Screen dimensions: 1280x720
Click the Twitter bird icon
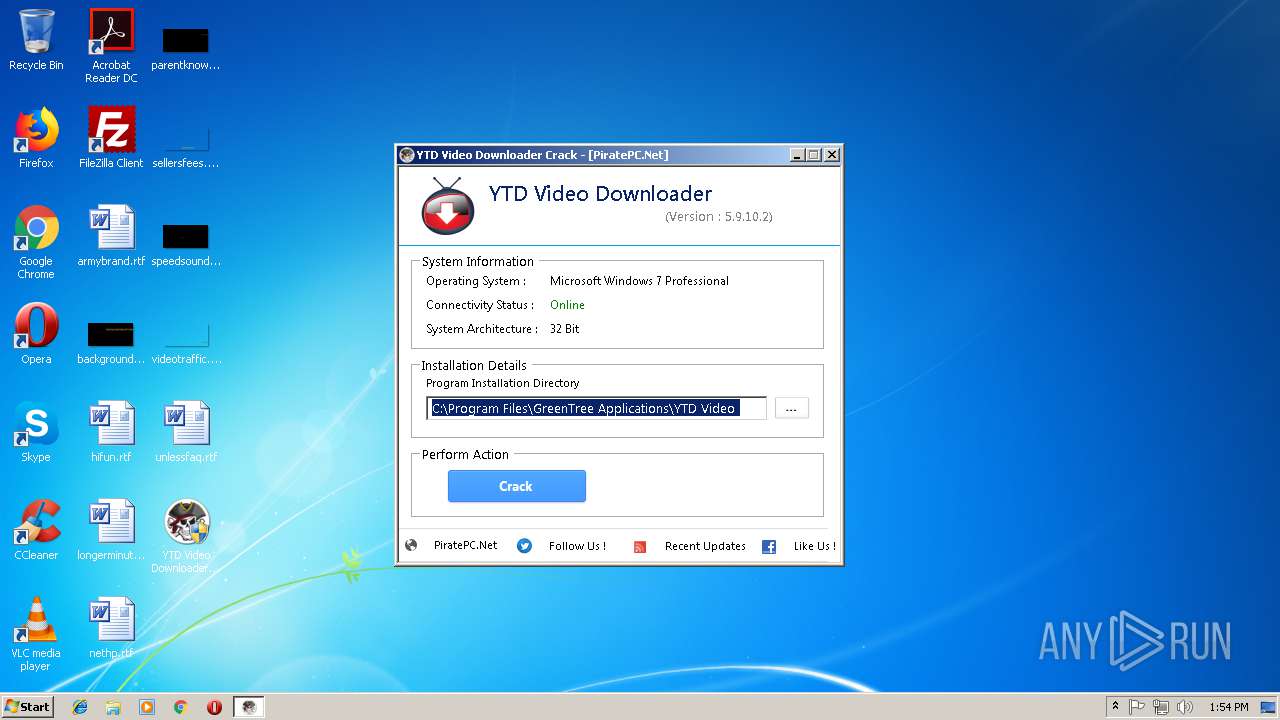click(524, 546)
